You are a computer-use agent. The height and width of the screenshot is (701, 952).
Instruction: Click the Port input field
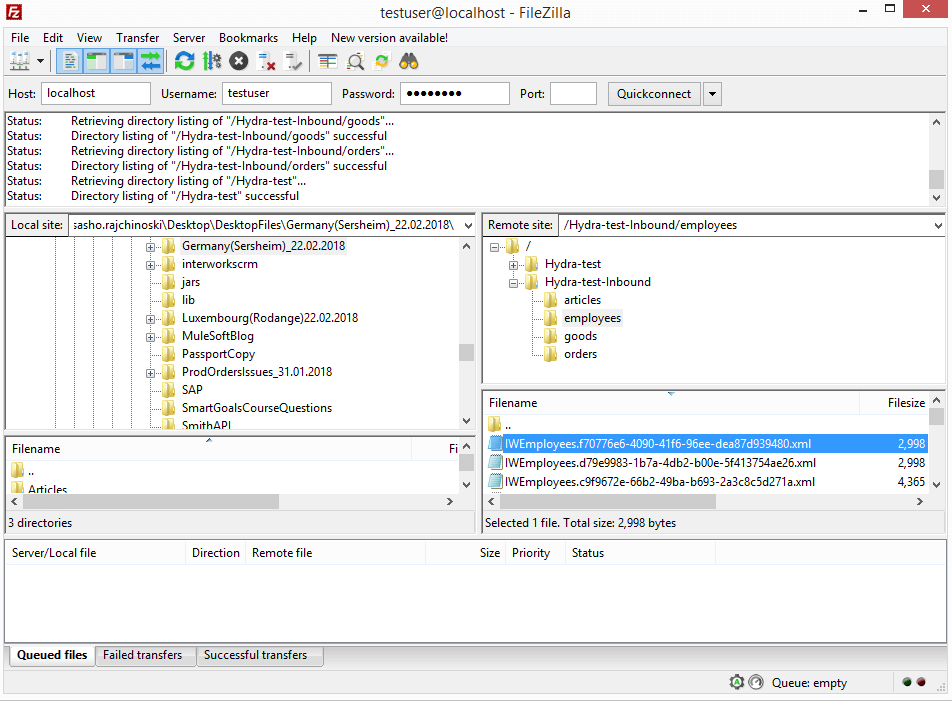coord(573,93)
